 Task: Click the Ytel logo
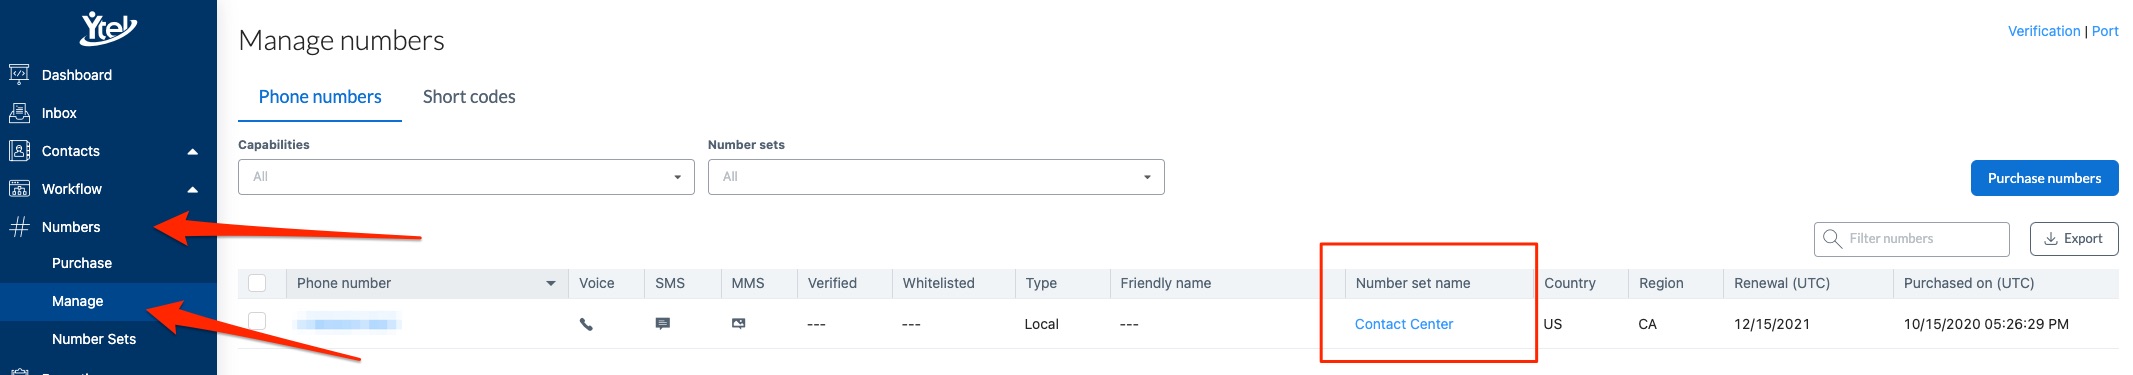[x=108, y=29]
